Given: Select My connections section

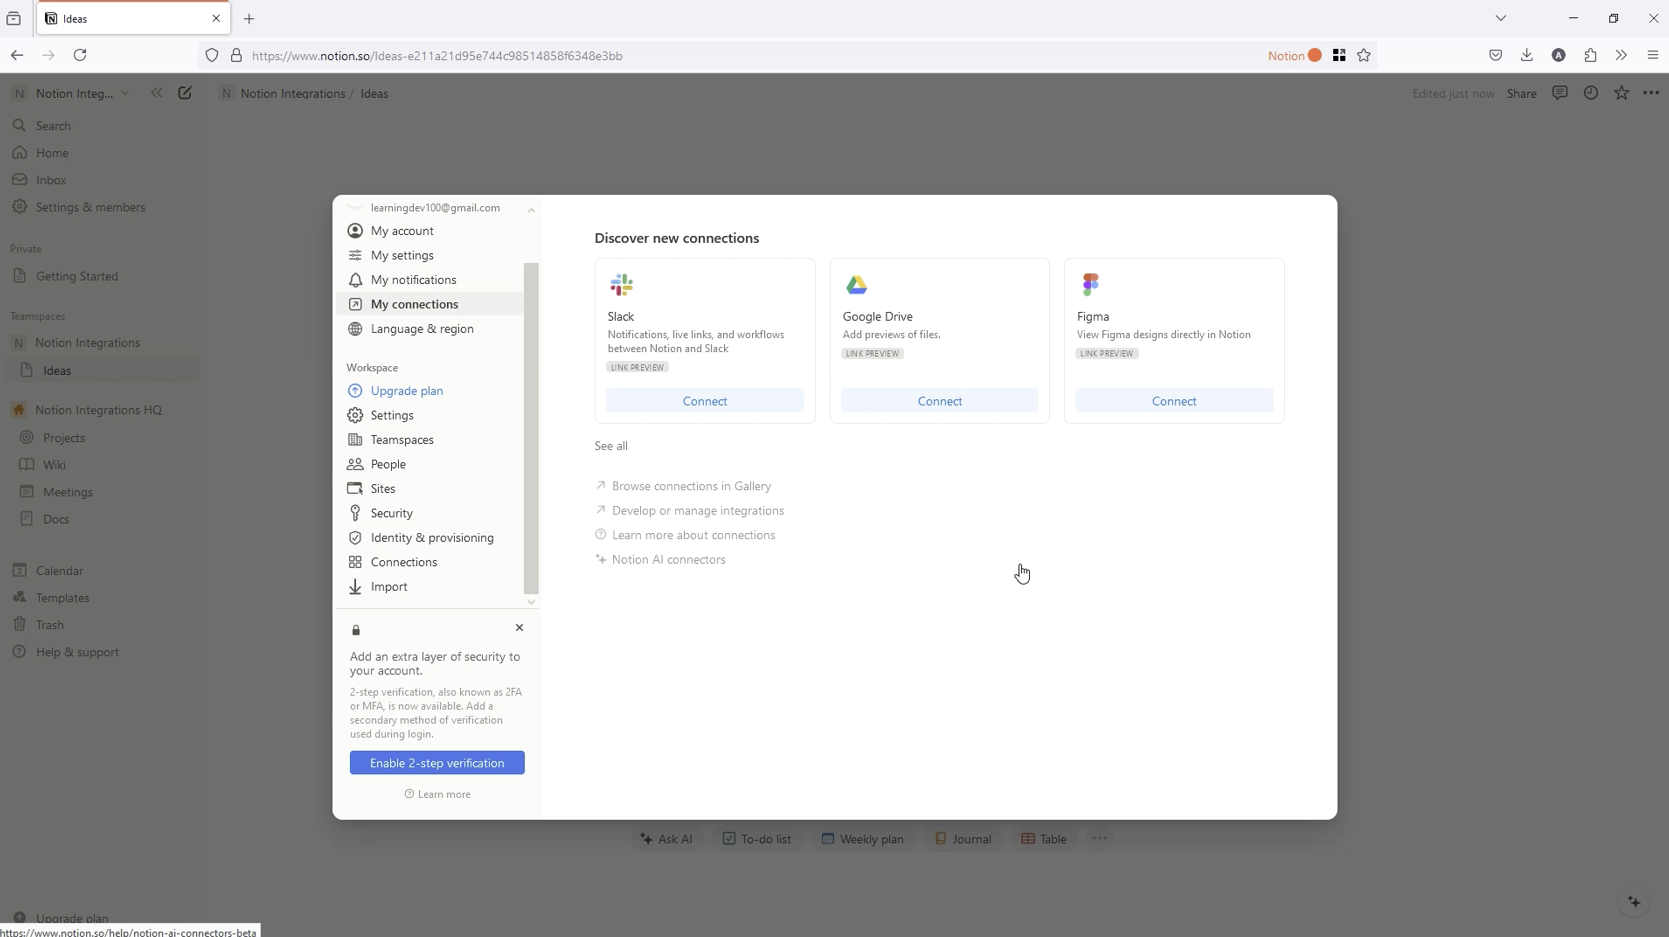Looking at the screenshot, I should pos(430,304).
